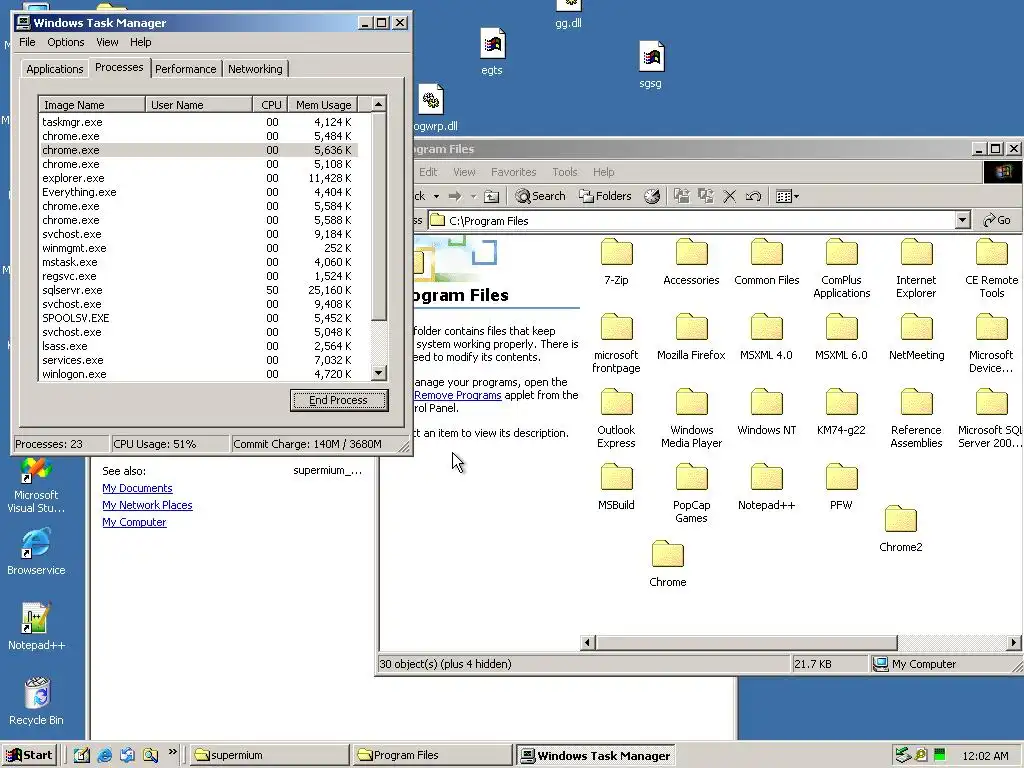Screen dimensions: 1024x768
Task: Toggle the Folders pane button
Action: pyautogui.click(x=605, y=196)
